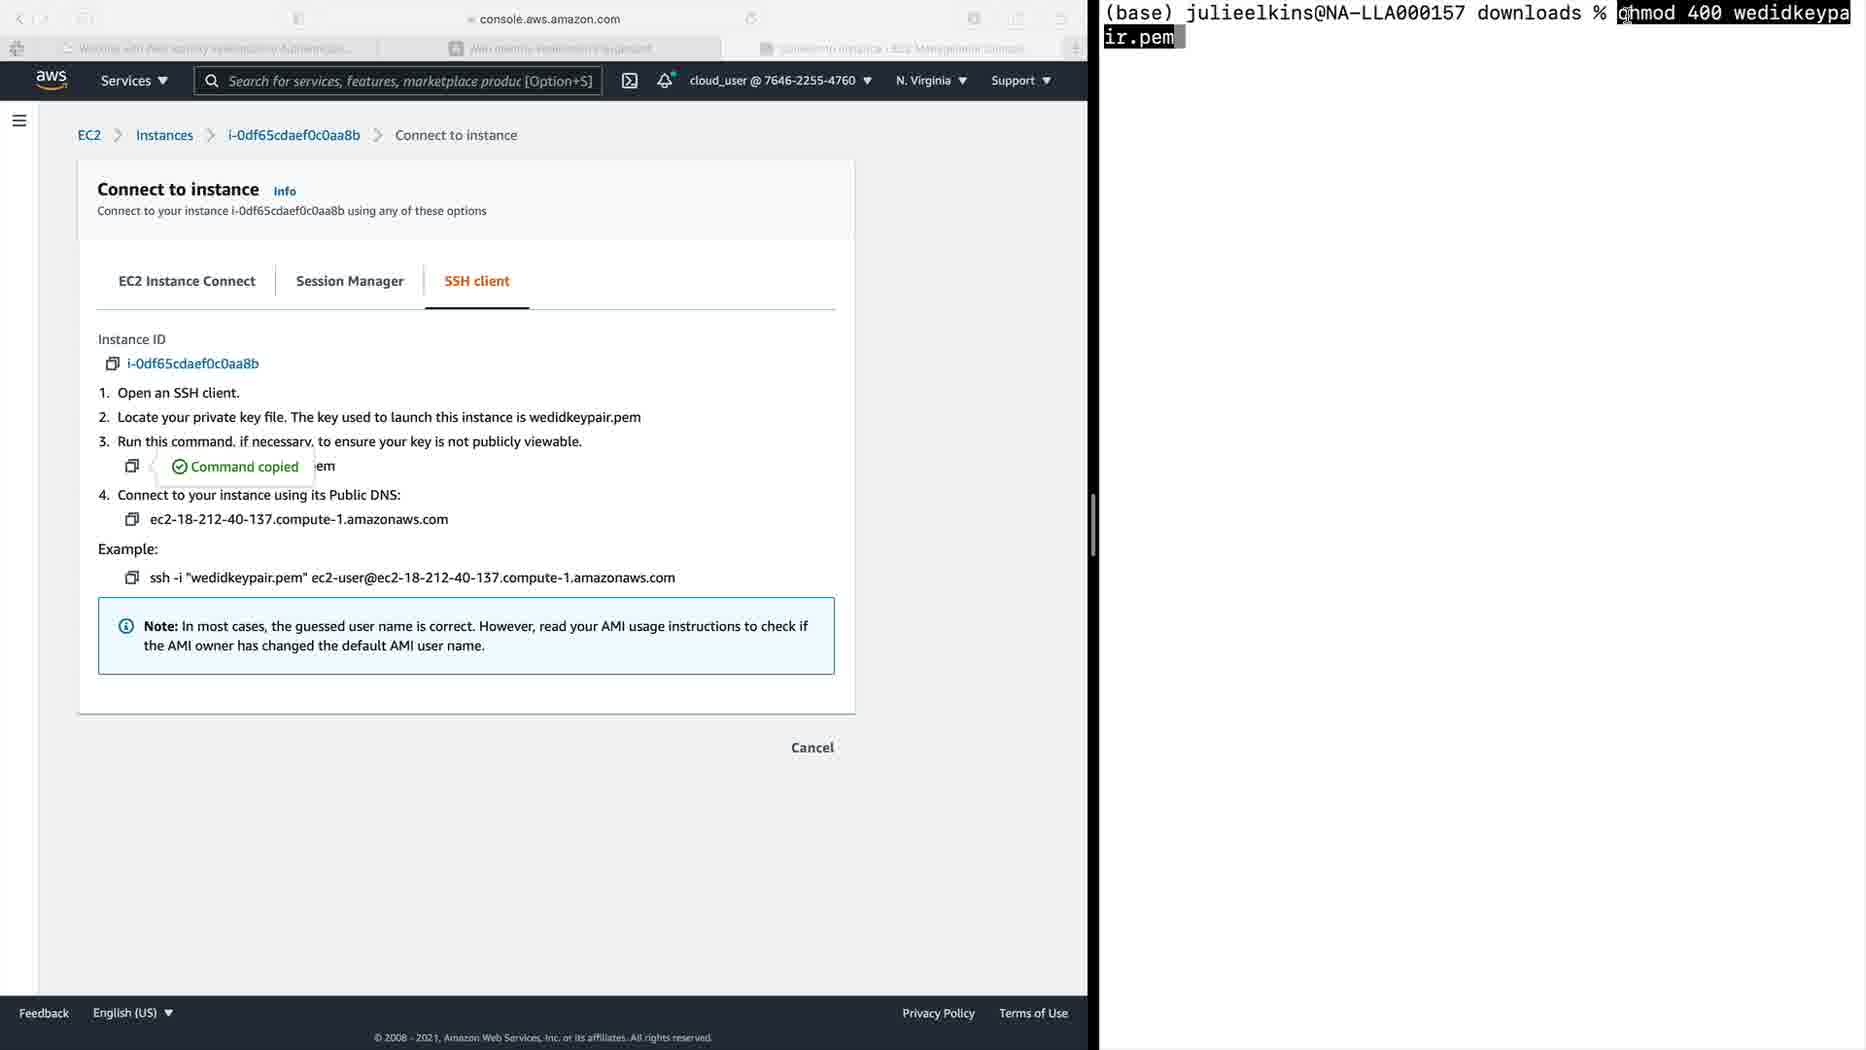Image resolution: width=1866 pixels, height=1050 pixels.
Task: Switch to the Session Manager tab
Action: coord(350,281)
